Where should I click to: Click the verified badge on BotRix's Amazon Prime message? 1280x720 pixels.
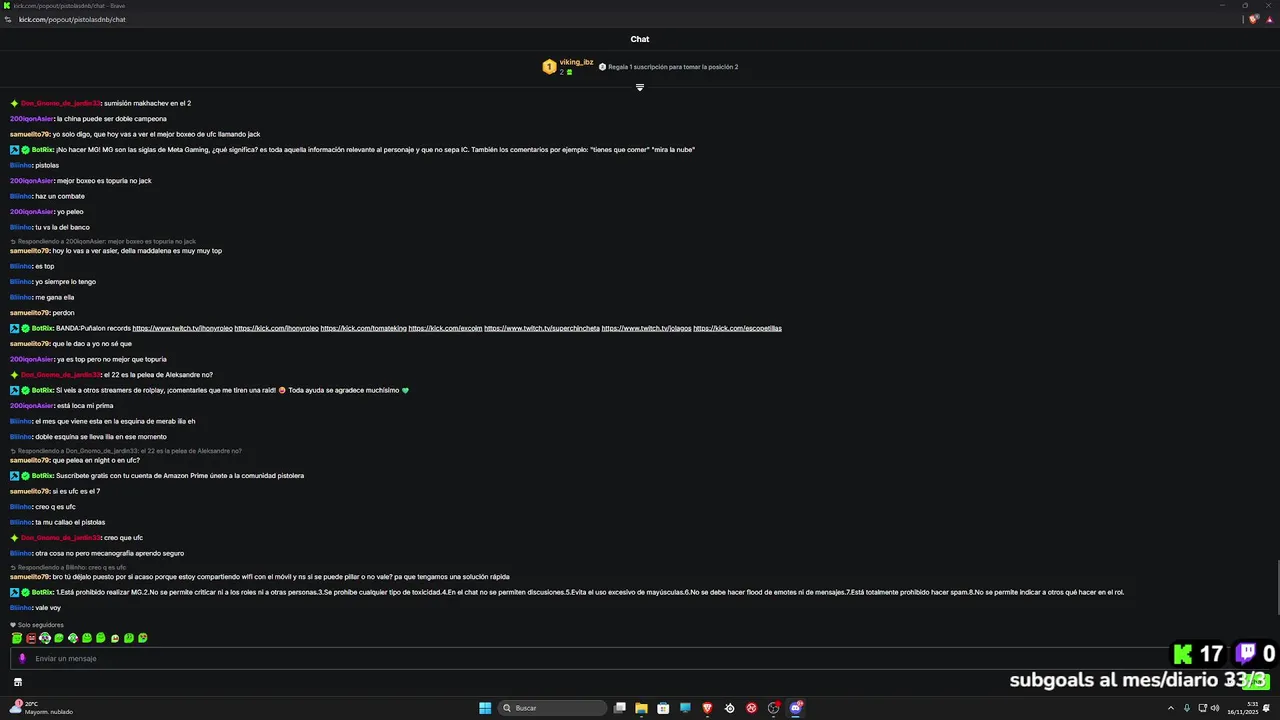(25, 476)
